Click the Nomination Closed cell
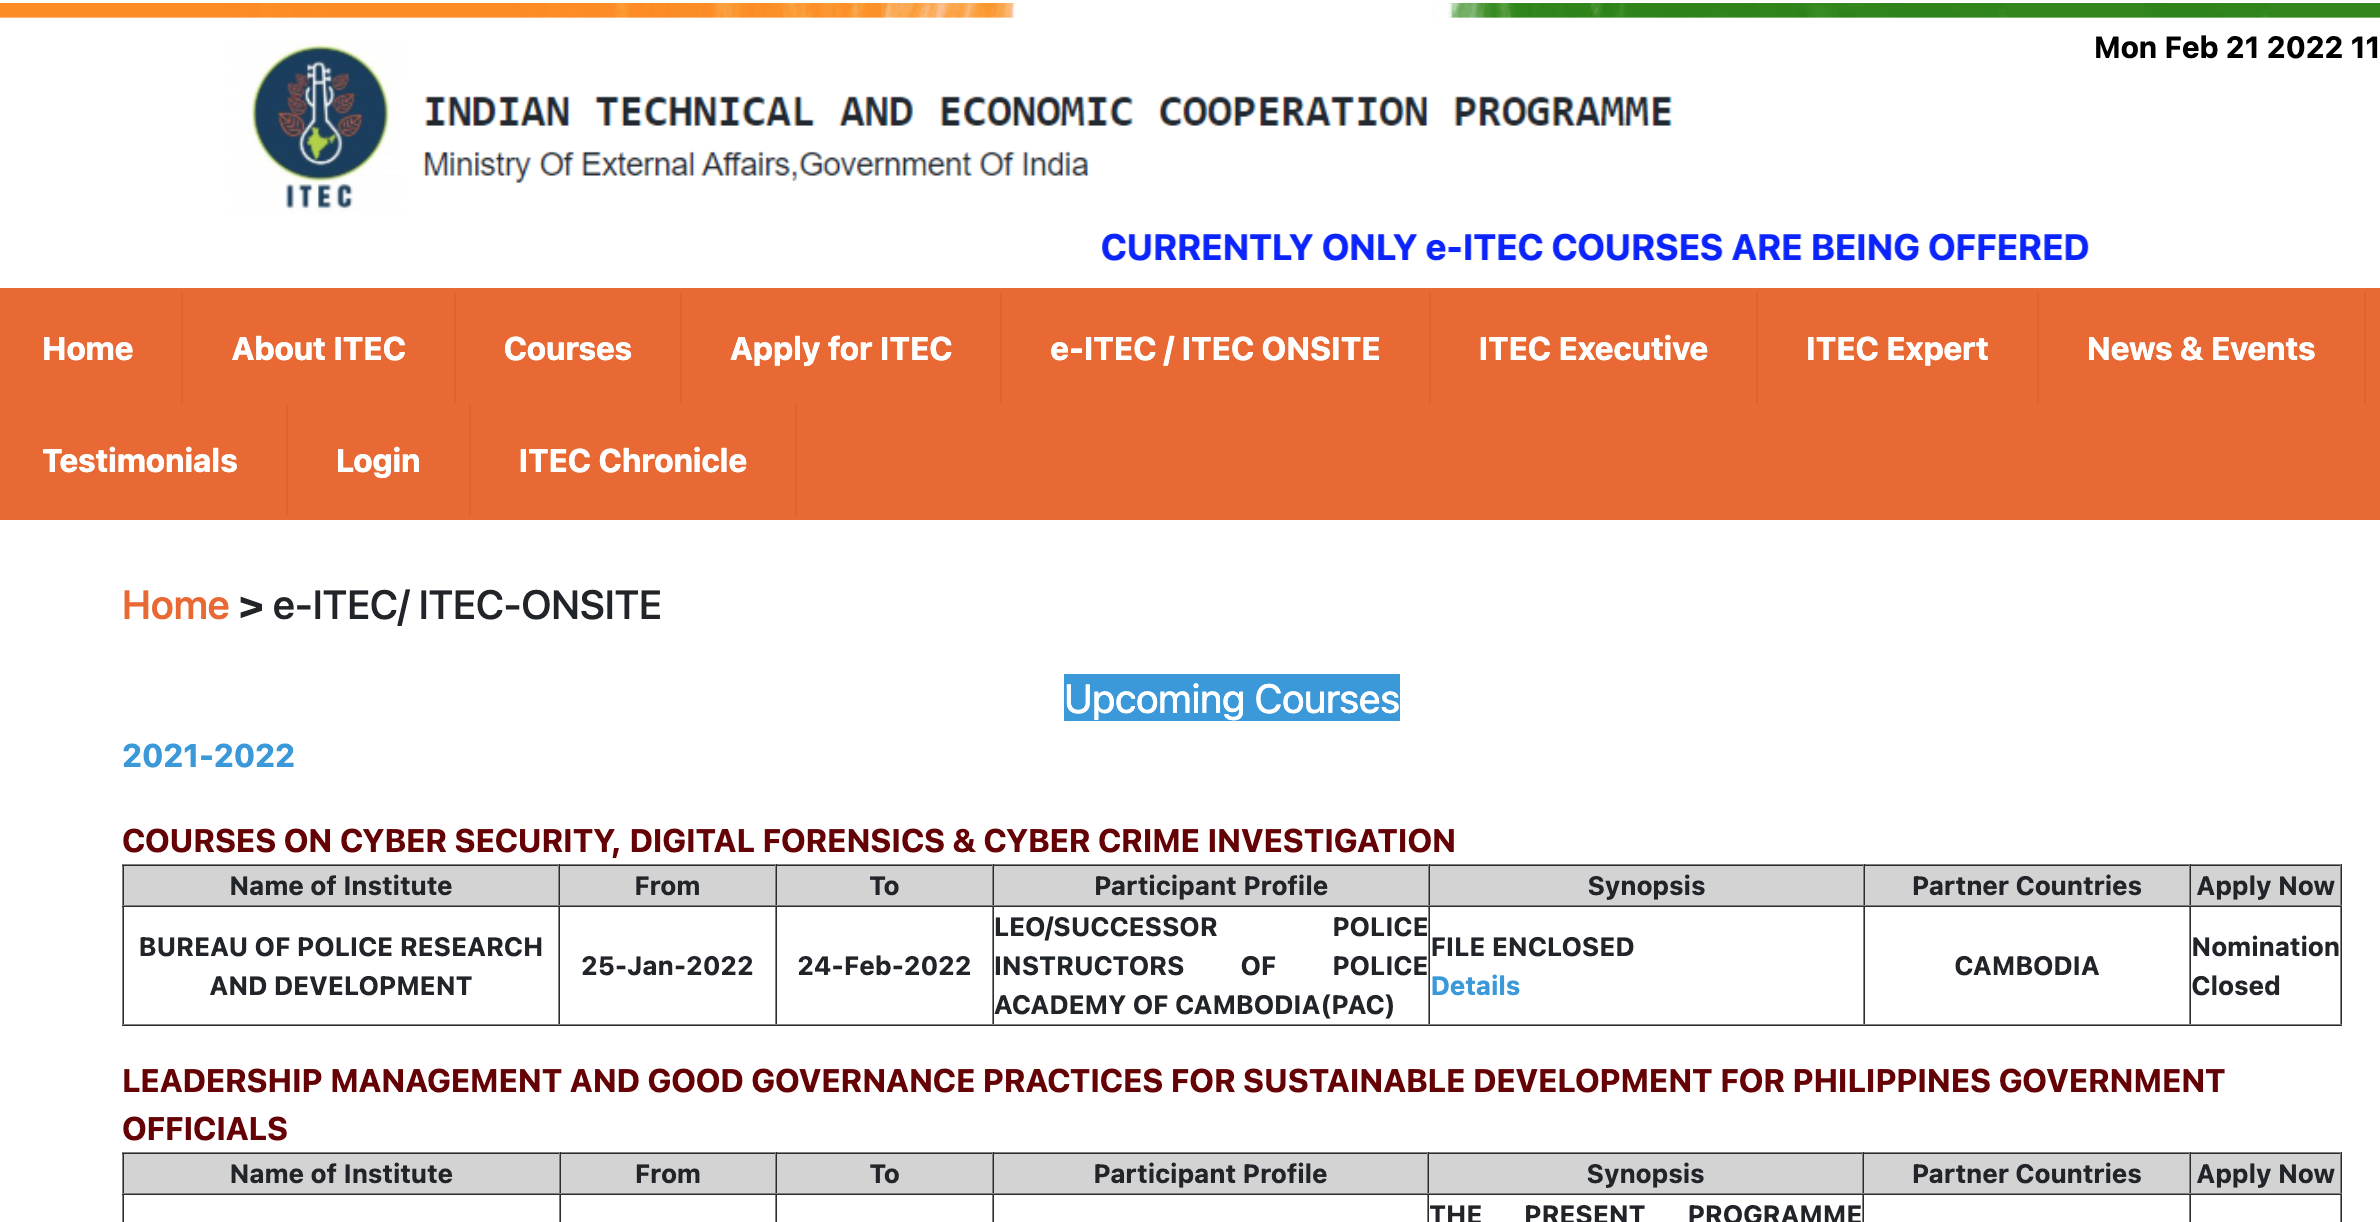2380x1222 pixels. 2265,966
